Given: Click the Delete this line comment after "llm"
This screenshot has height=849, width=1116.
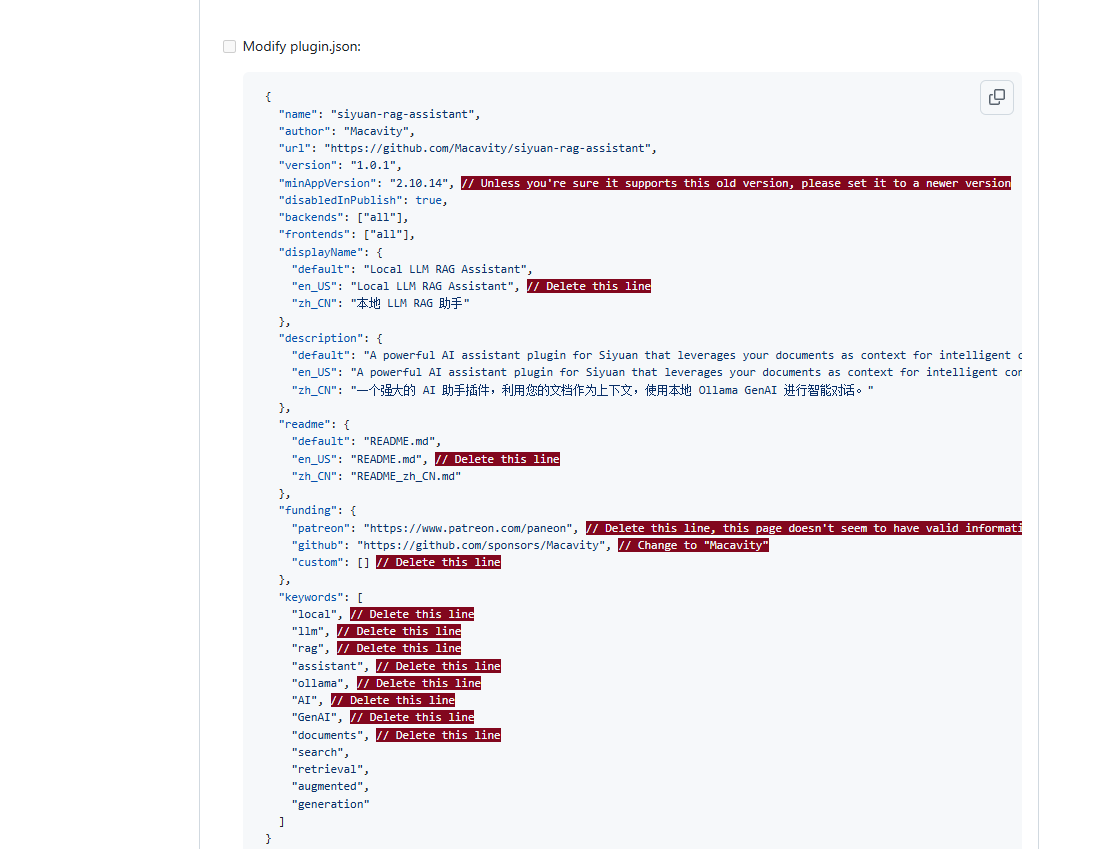Looking at the screenshot, I should click(399, 631).
